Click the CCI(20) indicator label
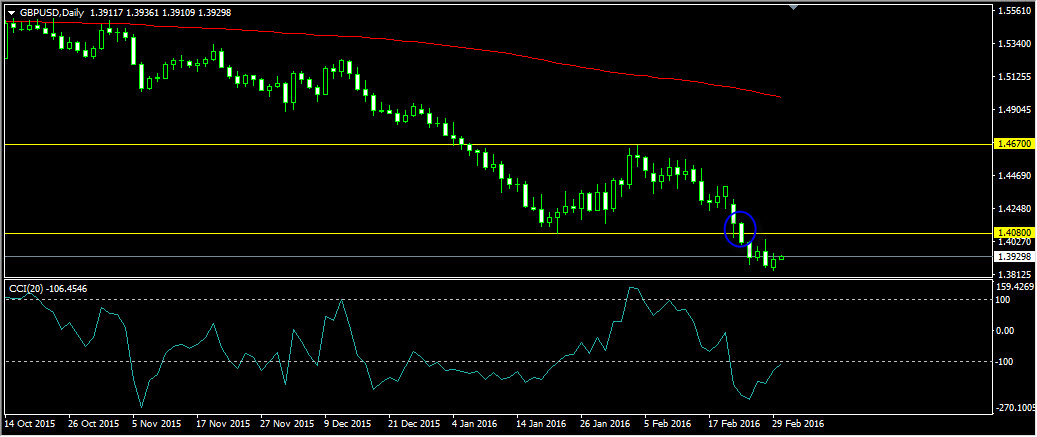The width and height of the screenshot is (1037, 437). tap(33, 289)
